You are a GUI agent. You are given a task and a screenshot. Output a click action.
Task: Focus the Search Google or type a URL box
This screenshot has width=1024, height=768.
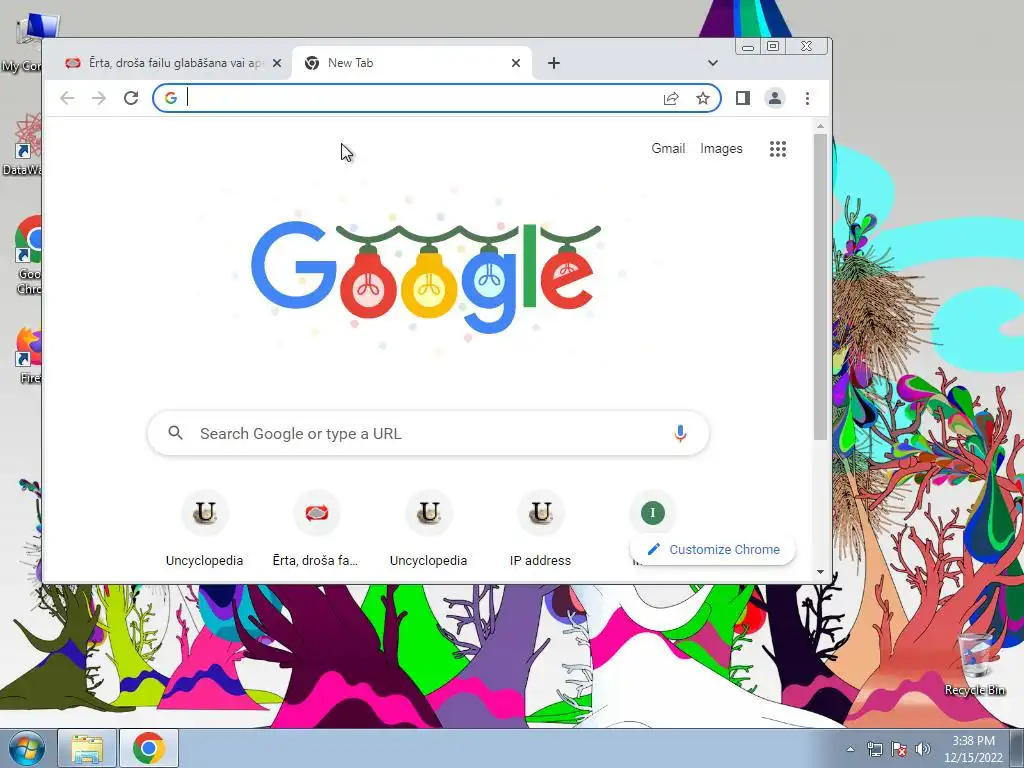[428, 433]
